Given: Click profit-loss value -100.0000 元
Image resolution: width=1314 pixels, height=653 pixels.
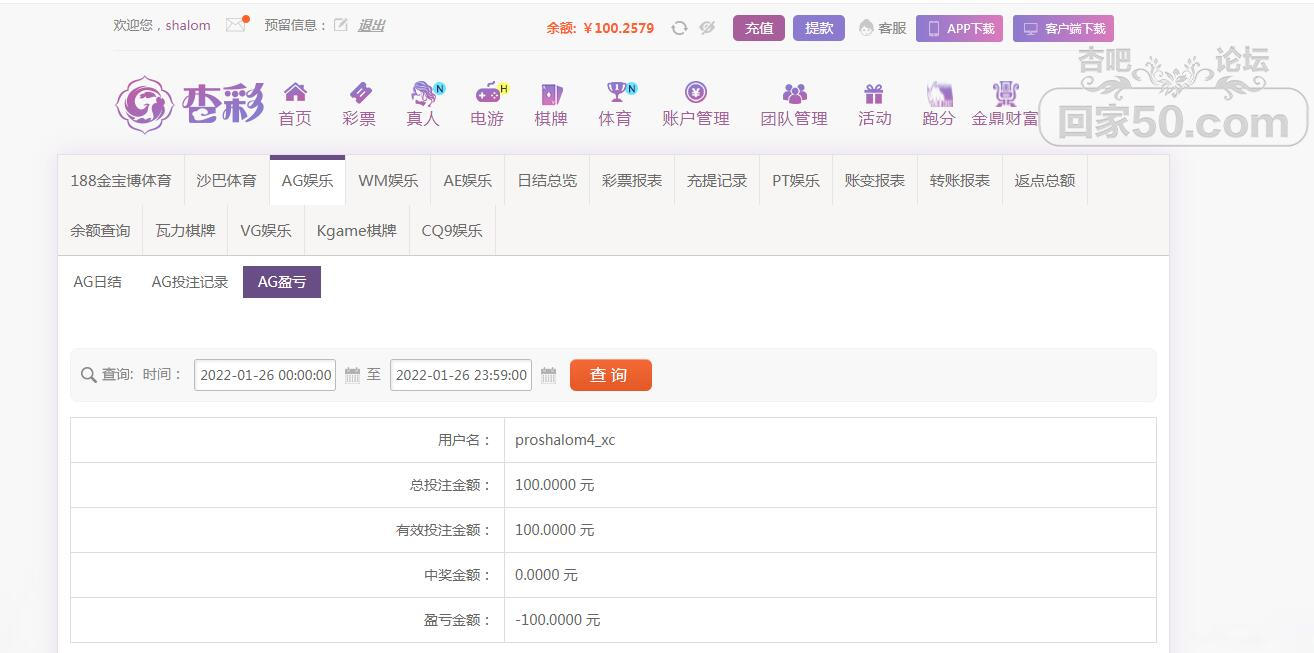Looking at the screenshot, I should tap(558, 620).
